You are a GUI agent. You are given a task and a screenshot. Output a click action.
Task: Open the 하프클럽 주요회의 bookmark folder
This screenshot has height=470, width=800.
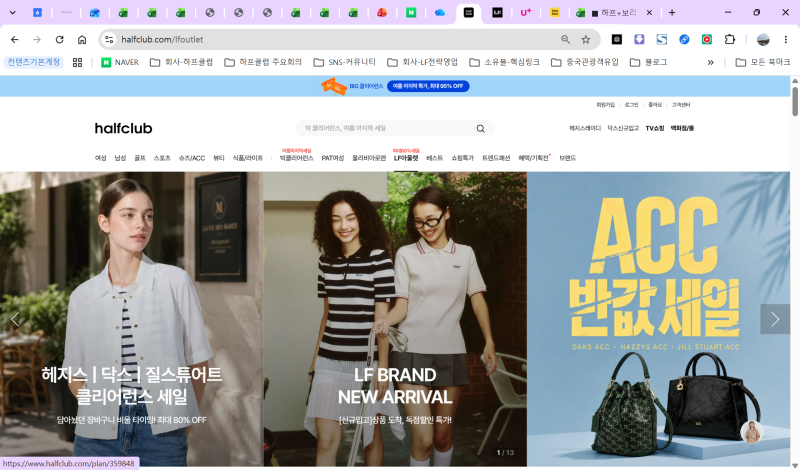(x=263, y=62)
